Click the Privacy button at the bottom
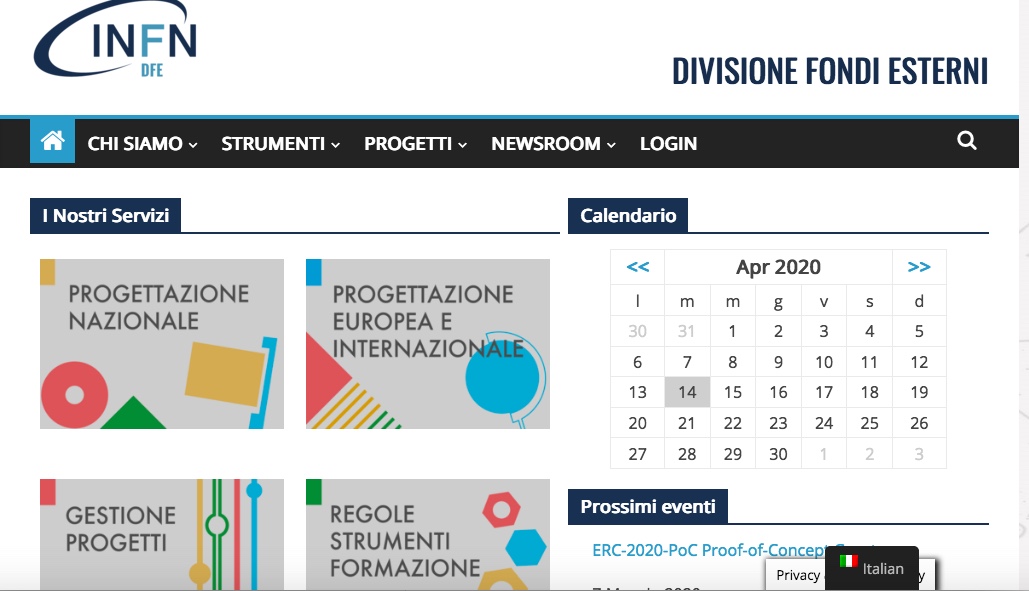1029x591 pixels. click(x=797, y=575)
